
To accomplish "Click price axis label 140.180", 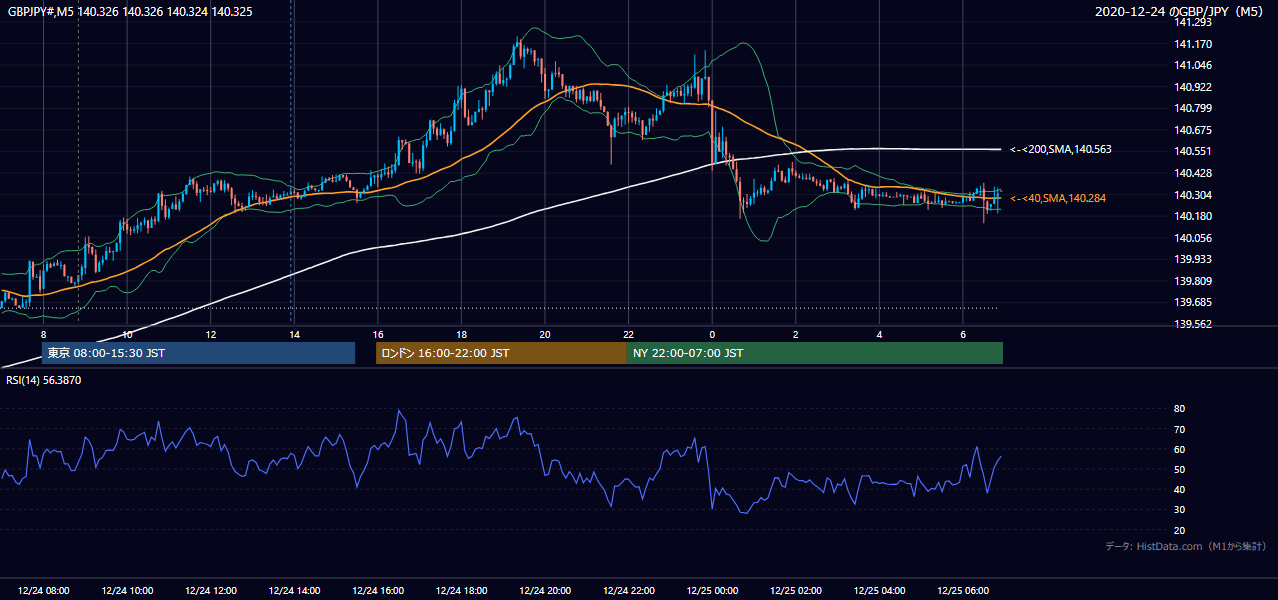I will click(x=1193, y=216).
